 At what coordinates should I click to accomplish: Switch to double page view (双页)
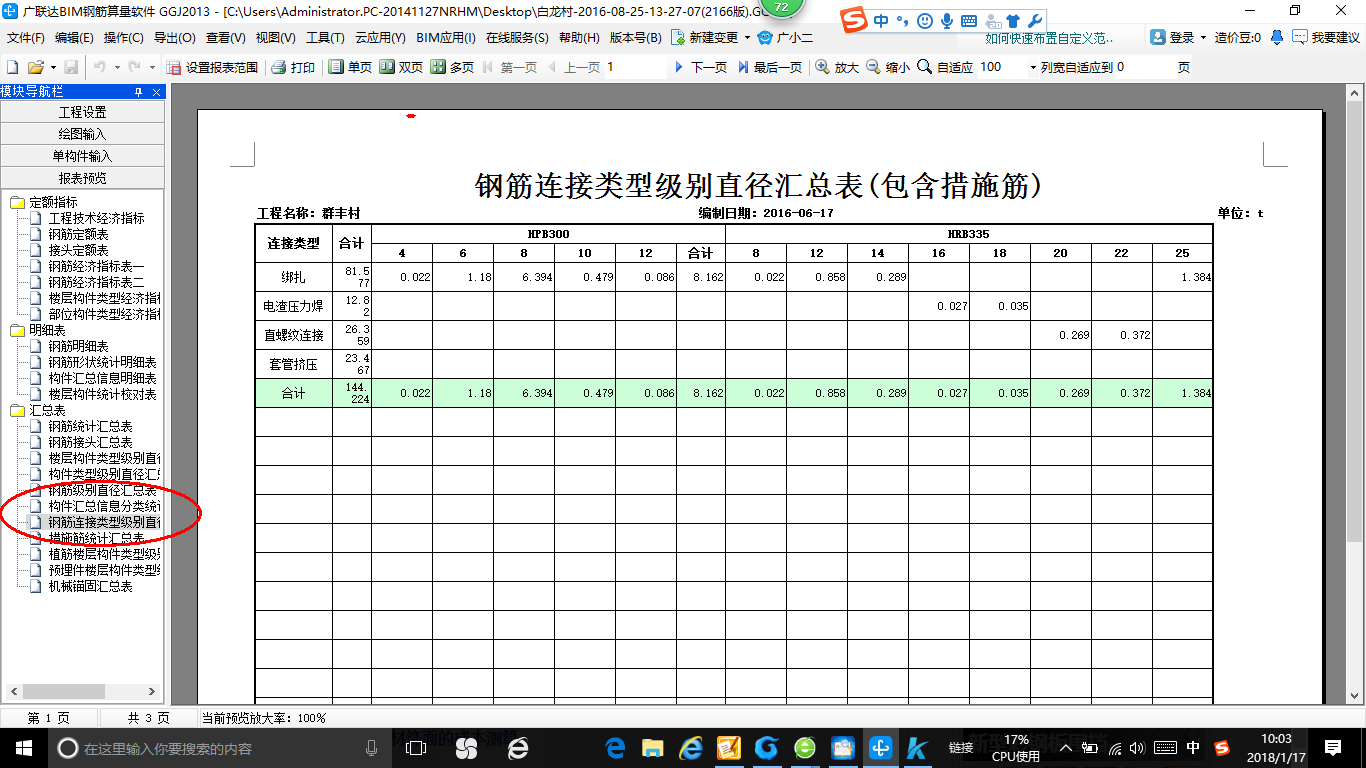tap(401, 67)
